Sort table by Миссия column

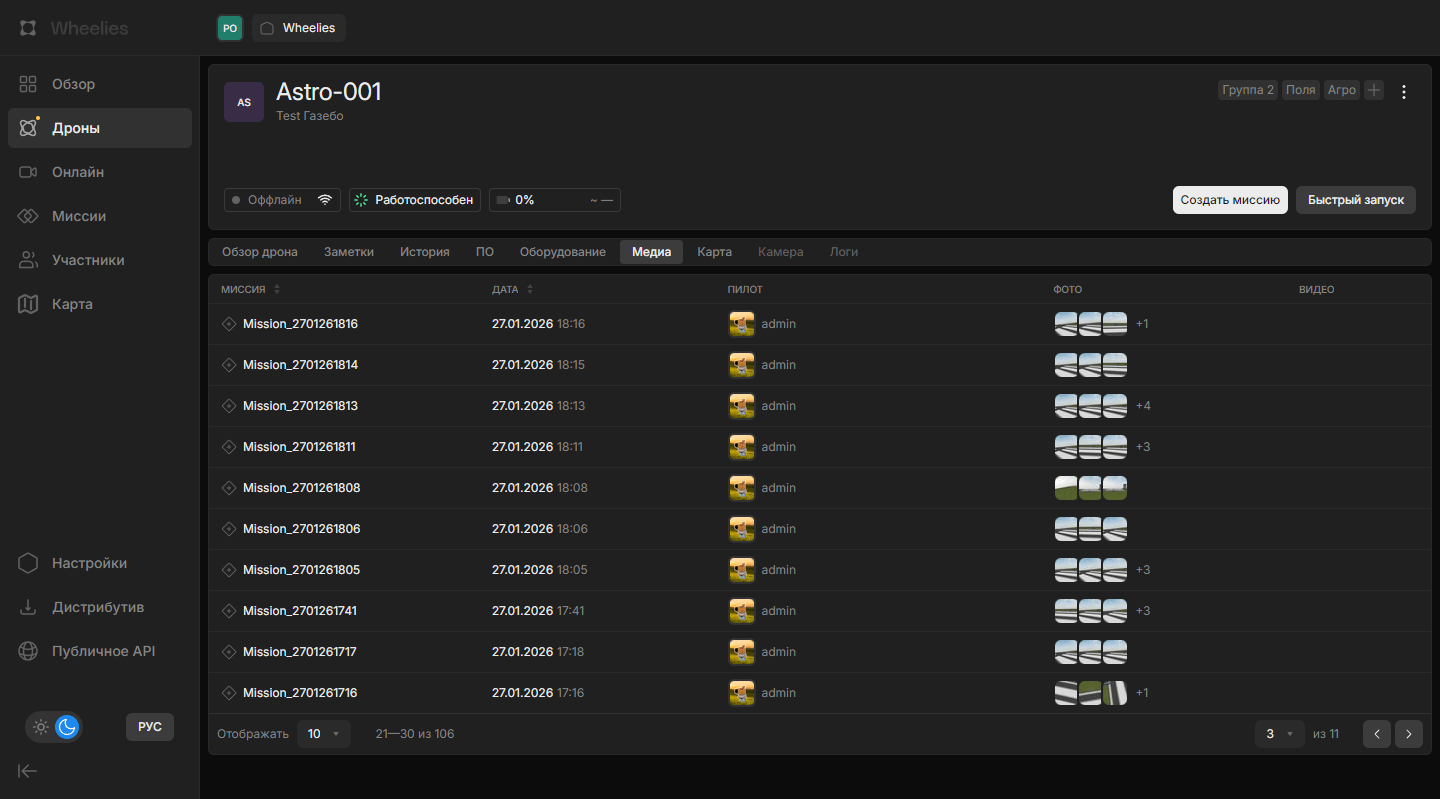click(250, 289)
